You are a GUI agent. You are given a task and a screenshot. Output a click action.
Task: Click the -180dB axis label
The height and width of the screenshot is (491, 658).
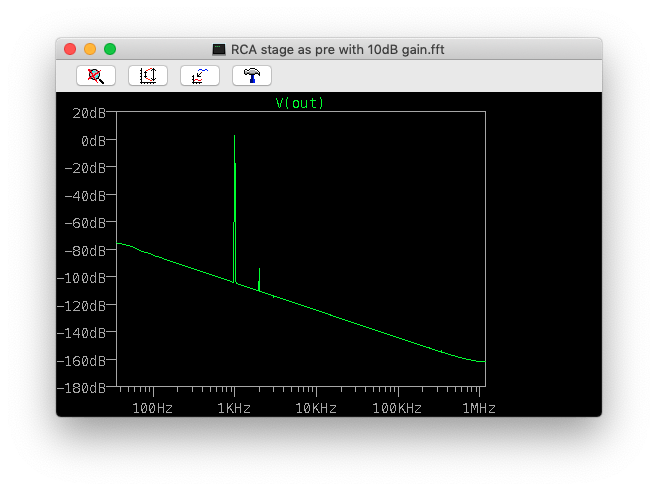81,388
